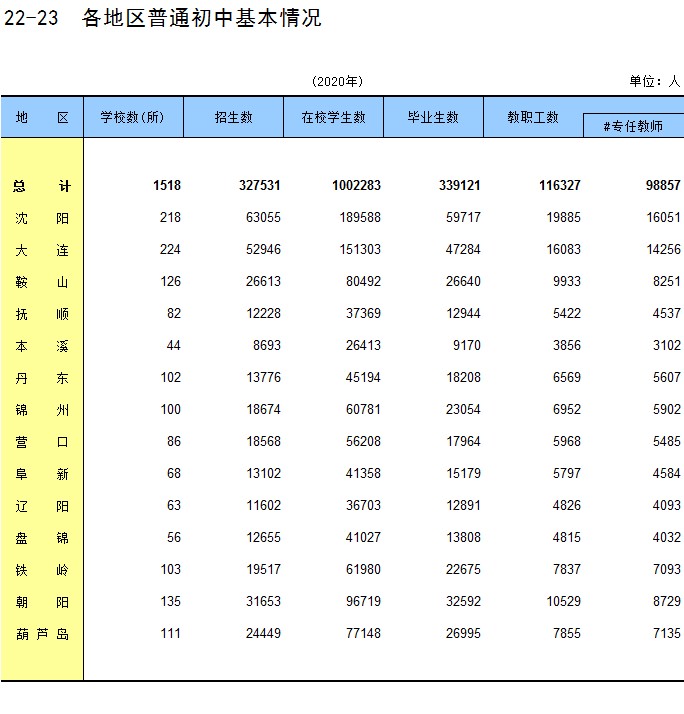
Task: Click 盘锦 enrollment cell 12655
Action: 263,537
